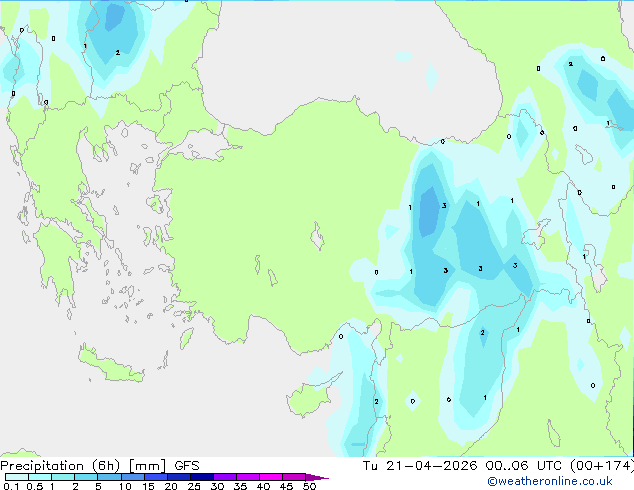Select the 40–45 mm magenta legend swatch
Image resolution: width=634 pixels, height=490 pixels.
point(271,477)
